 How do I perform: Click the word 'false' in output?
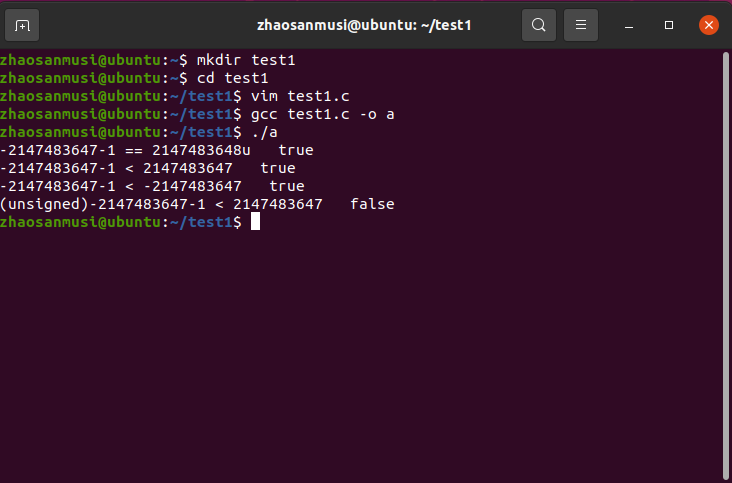coord(372,204)
